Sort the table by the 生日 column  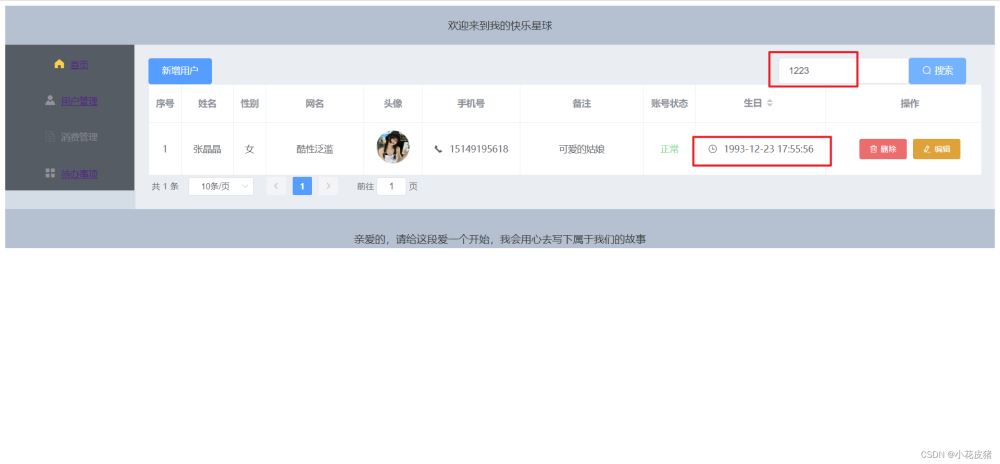click(770, 103)
